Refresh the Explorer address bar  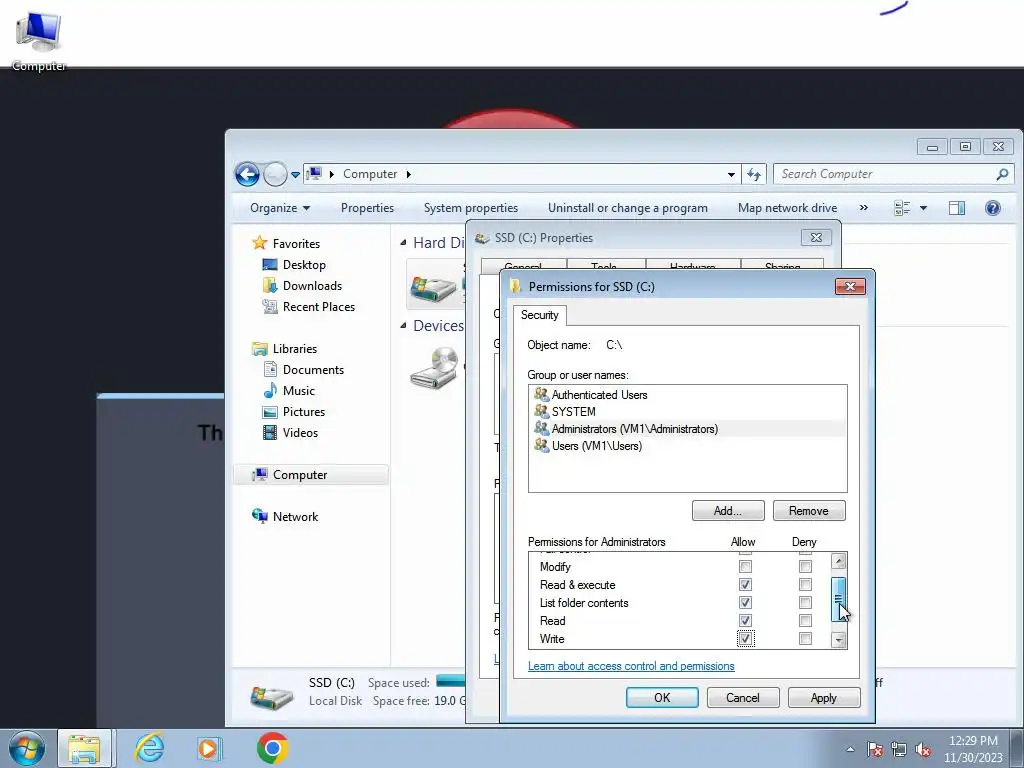pyautogui.click(x=754, y=174)
